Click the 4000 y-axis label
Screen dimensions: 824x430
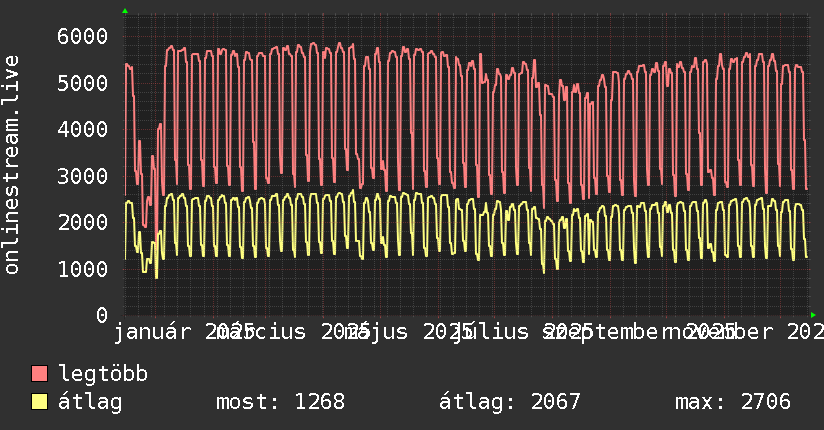click(83, 129)
